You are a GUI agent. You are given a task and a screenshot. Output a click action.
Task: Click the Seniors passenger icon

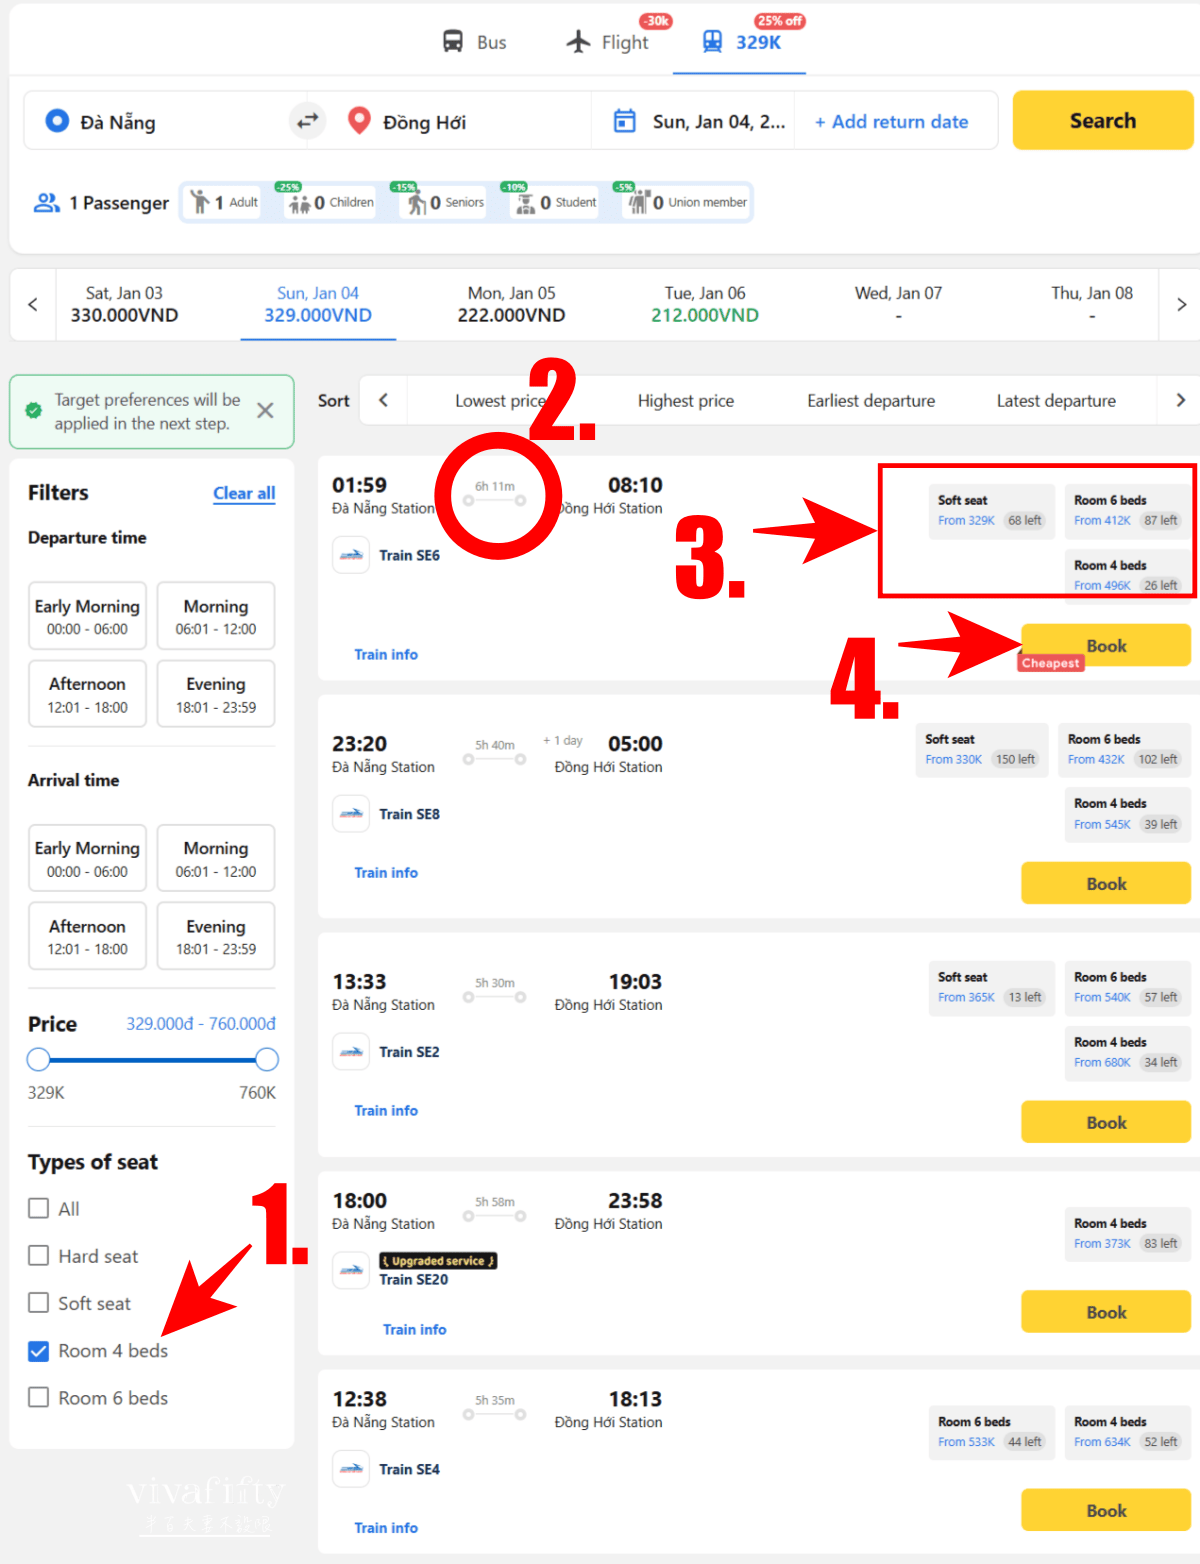pos(416,203)
